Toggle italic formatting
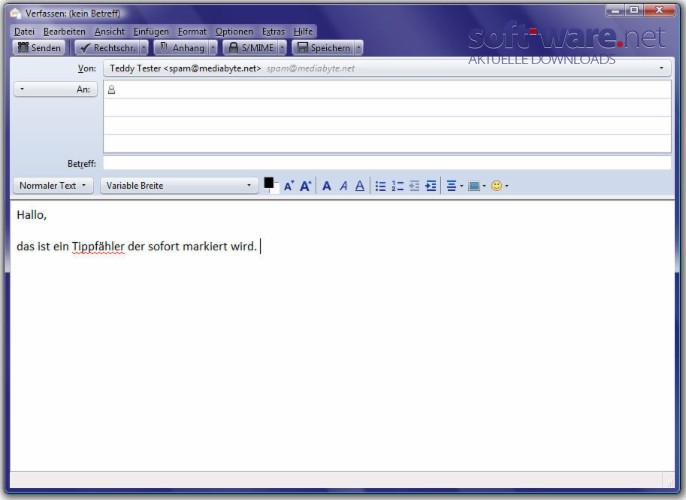The height and width of the screenshot is (500, 686). pos(343,186)
